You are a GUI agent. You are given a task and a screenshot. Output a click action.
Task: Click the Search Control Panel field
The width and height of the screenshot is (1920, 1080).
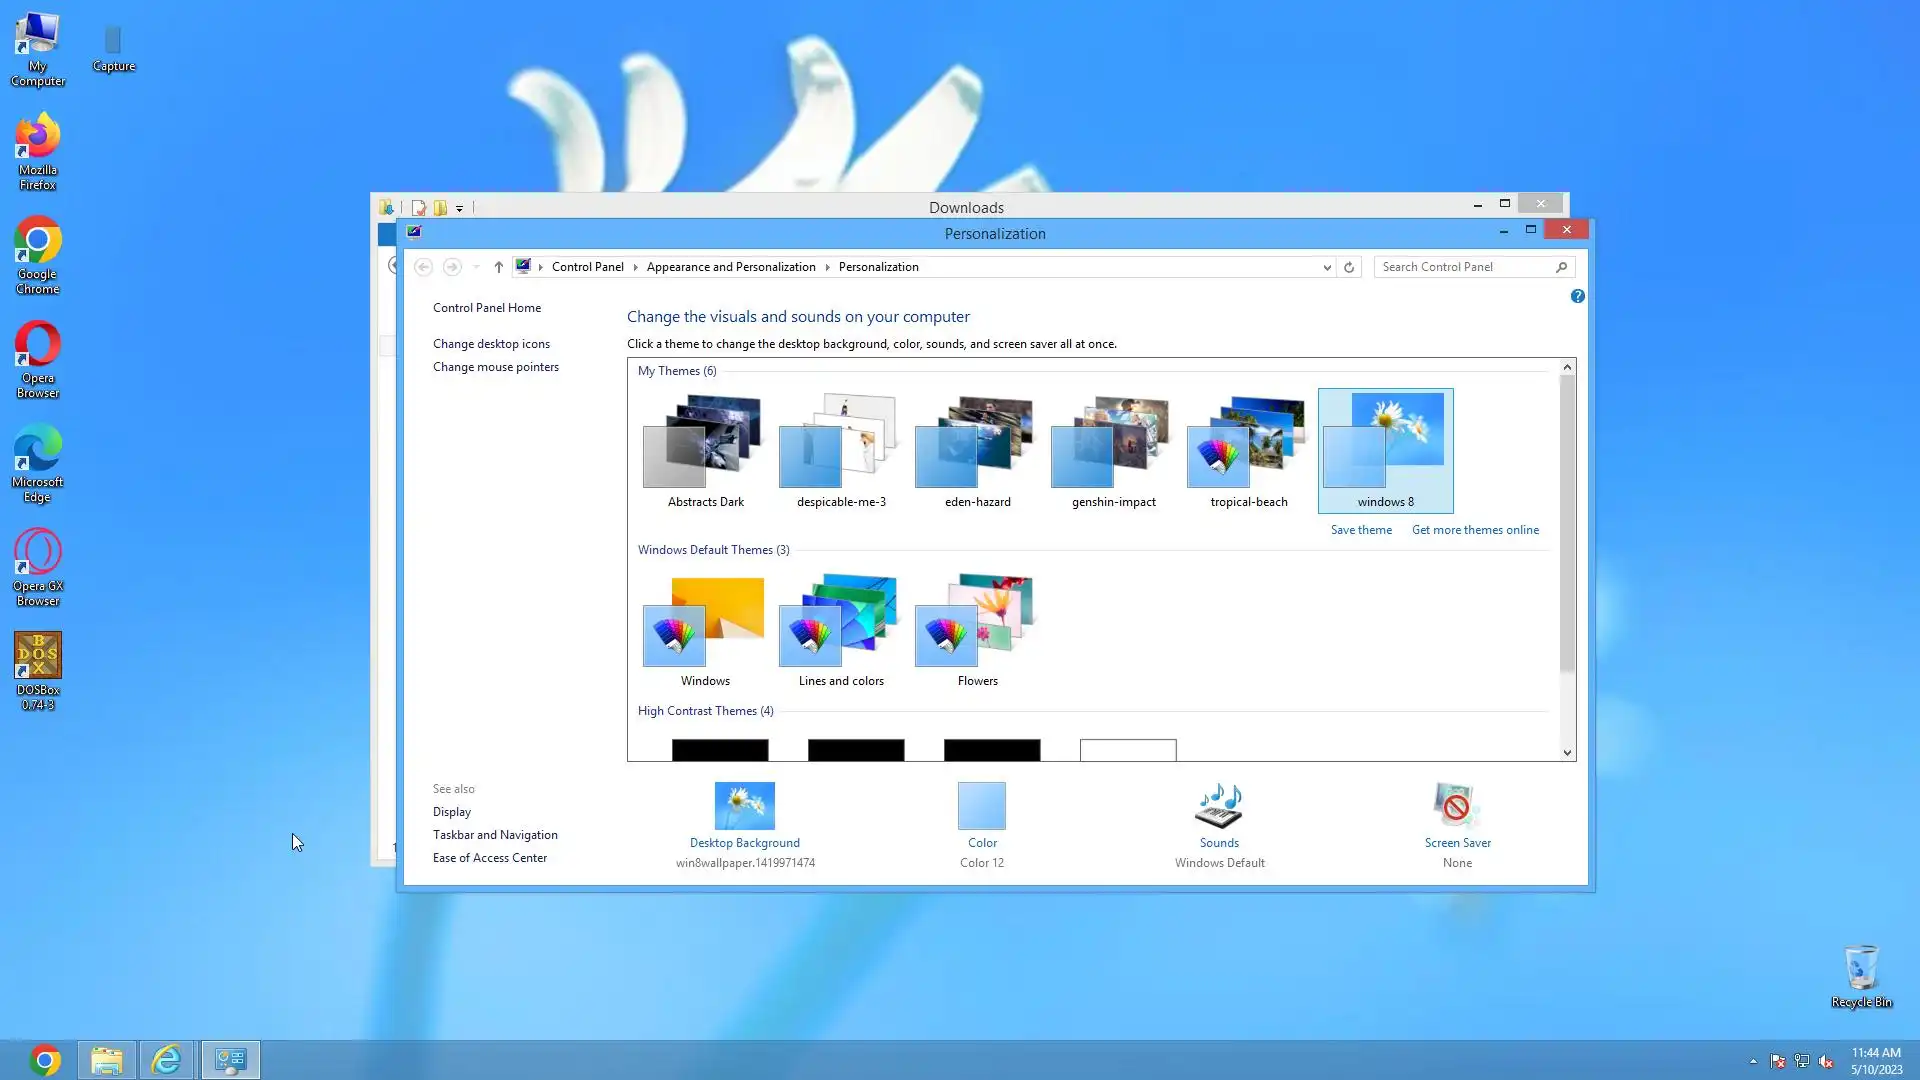pyautogui.click(x=1465, y=267)
